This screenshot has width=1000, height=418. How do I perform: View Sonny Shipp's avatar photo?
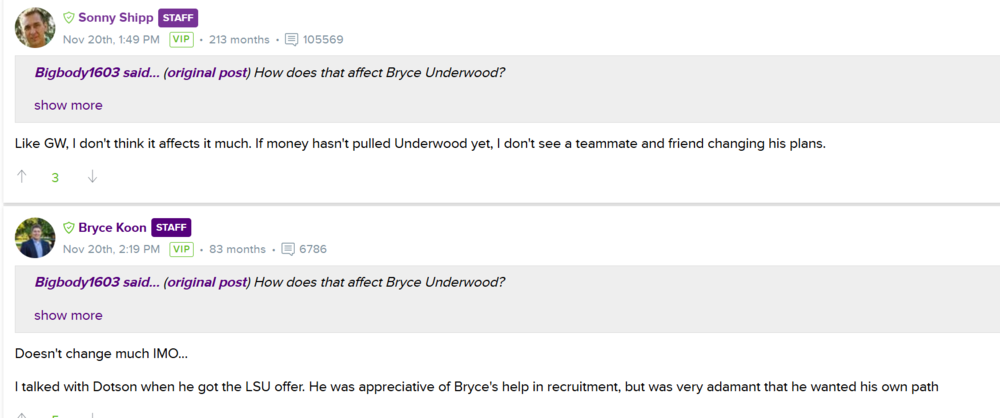pos(35,28)
